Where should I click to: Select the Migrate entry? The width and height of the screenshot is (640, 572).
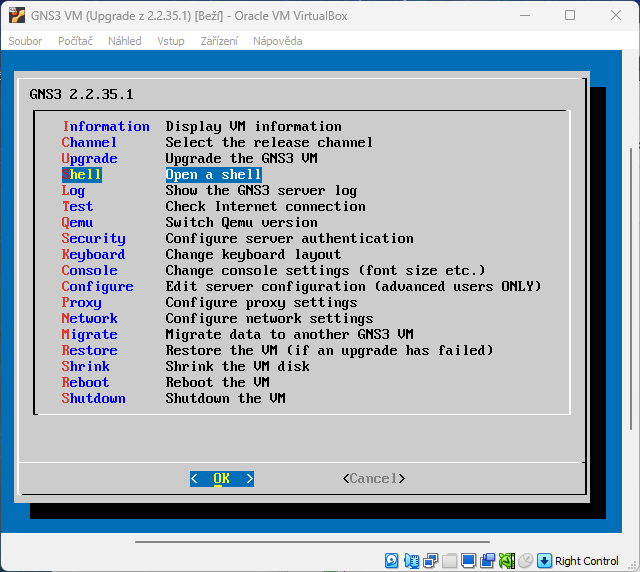tap(89, 334)
